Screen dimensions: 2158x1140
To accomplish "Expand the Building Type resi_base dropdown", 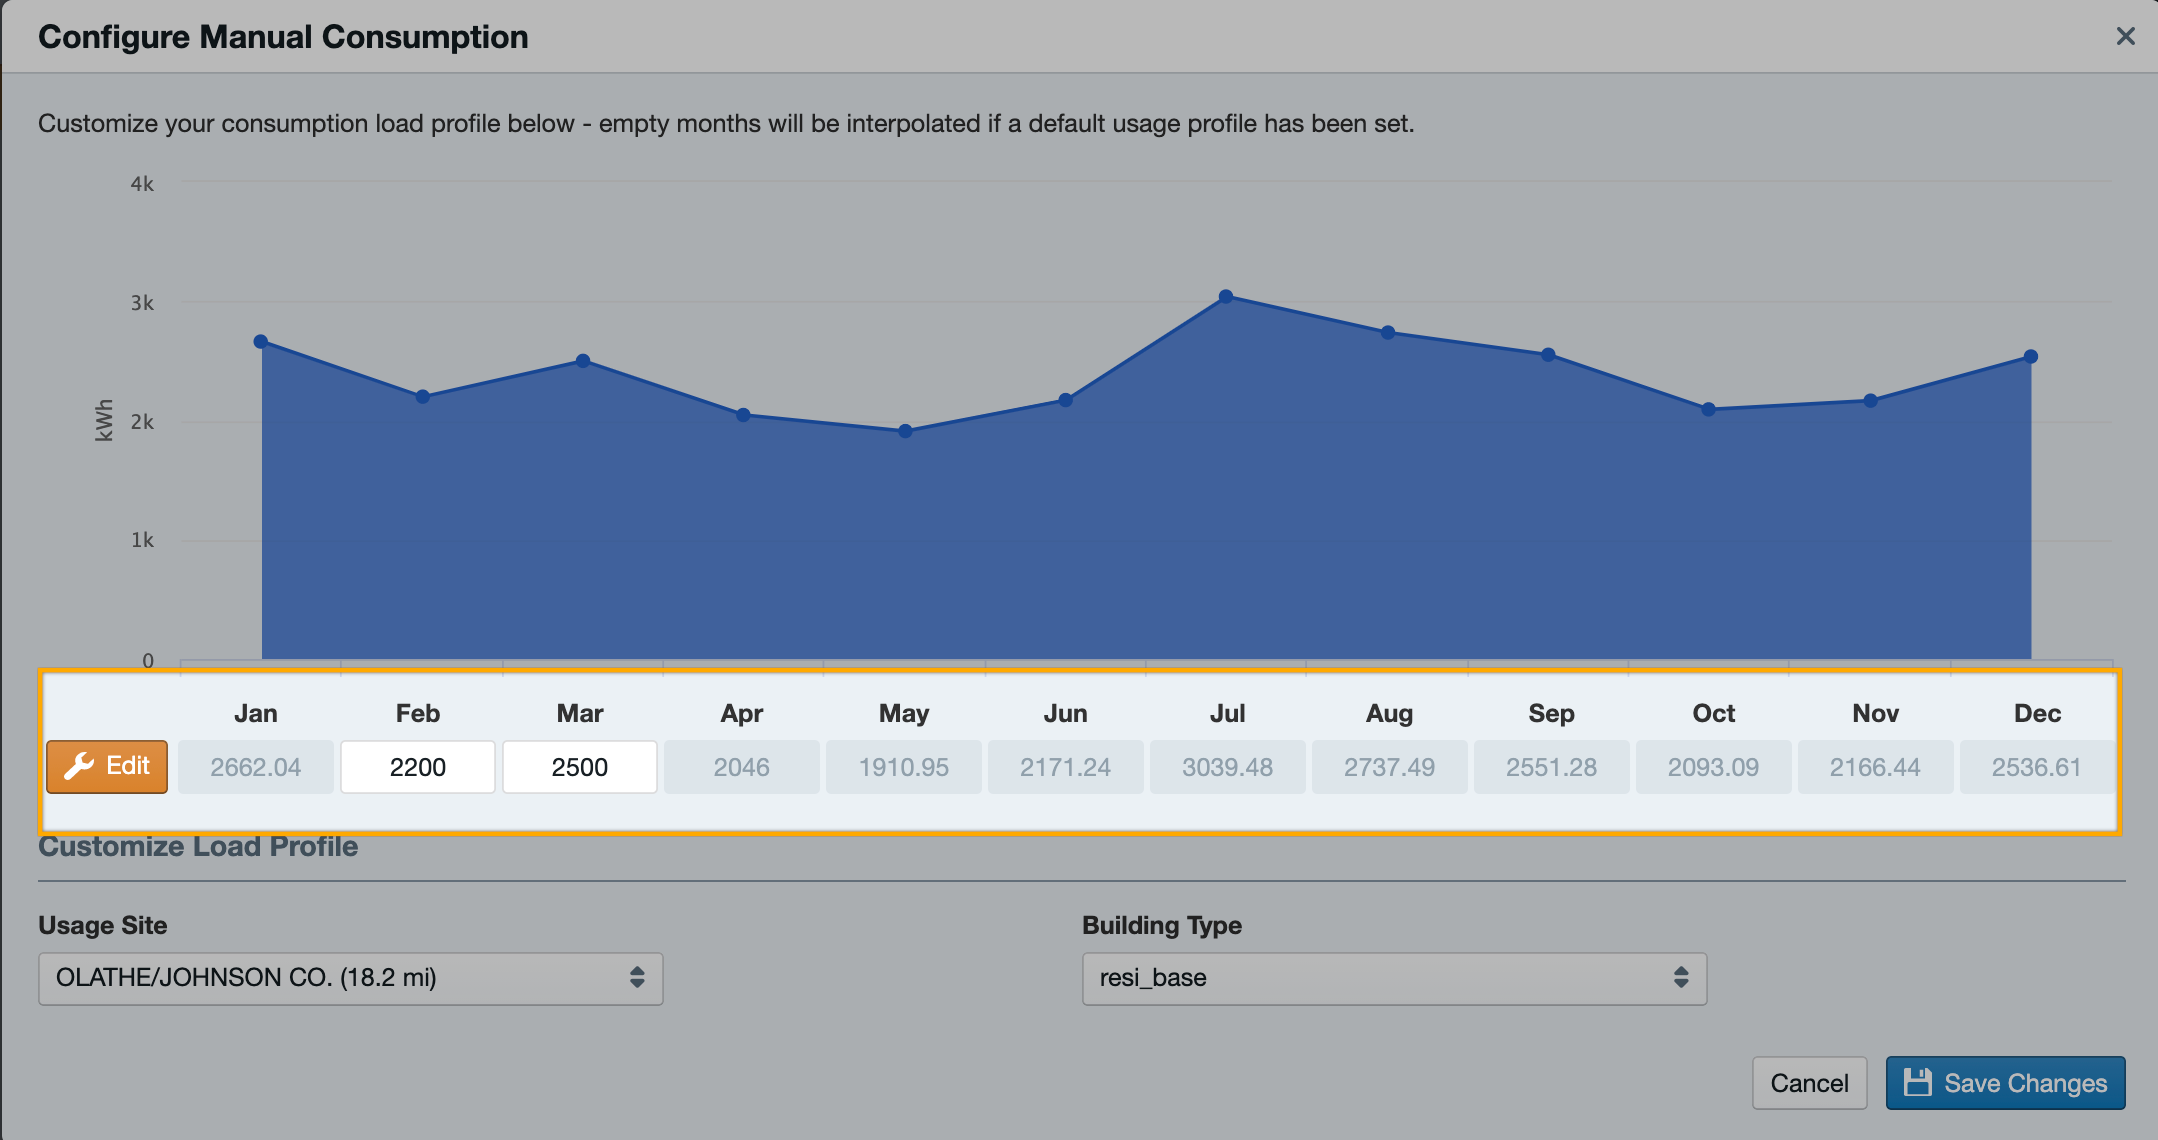I will 1394,978.
